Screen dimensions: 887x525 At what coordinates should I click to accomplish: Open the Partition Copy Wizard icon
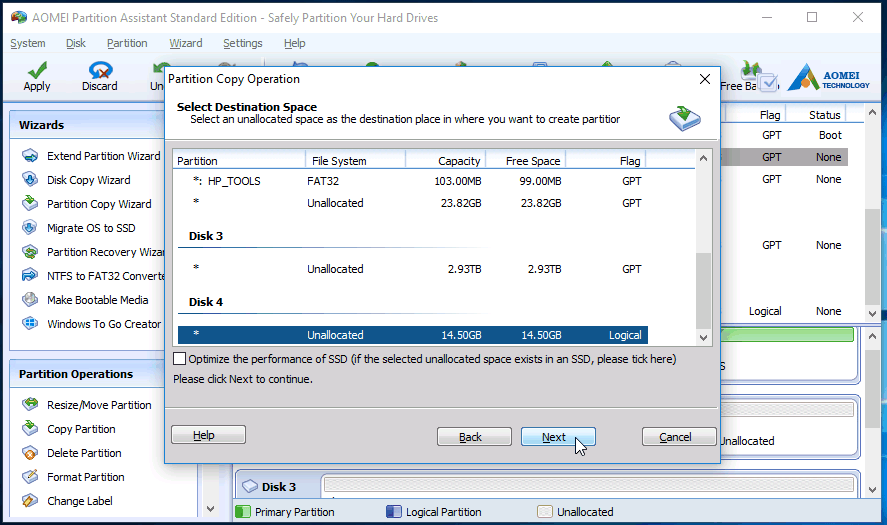tap(30, 204)
